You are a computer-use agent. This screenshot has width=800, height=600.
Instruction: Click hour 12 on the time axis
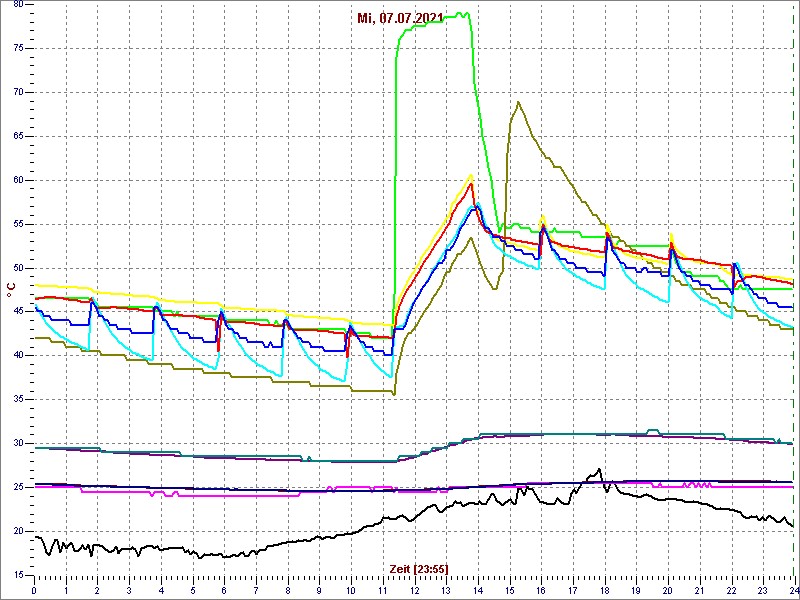pyautogui.click(x=414, y=590)
